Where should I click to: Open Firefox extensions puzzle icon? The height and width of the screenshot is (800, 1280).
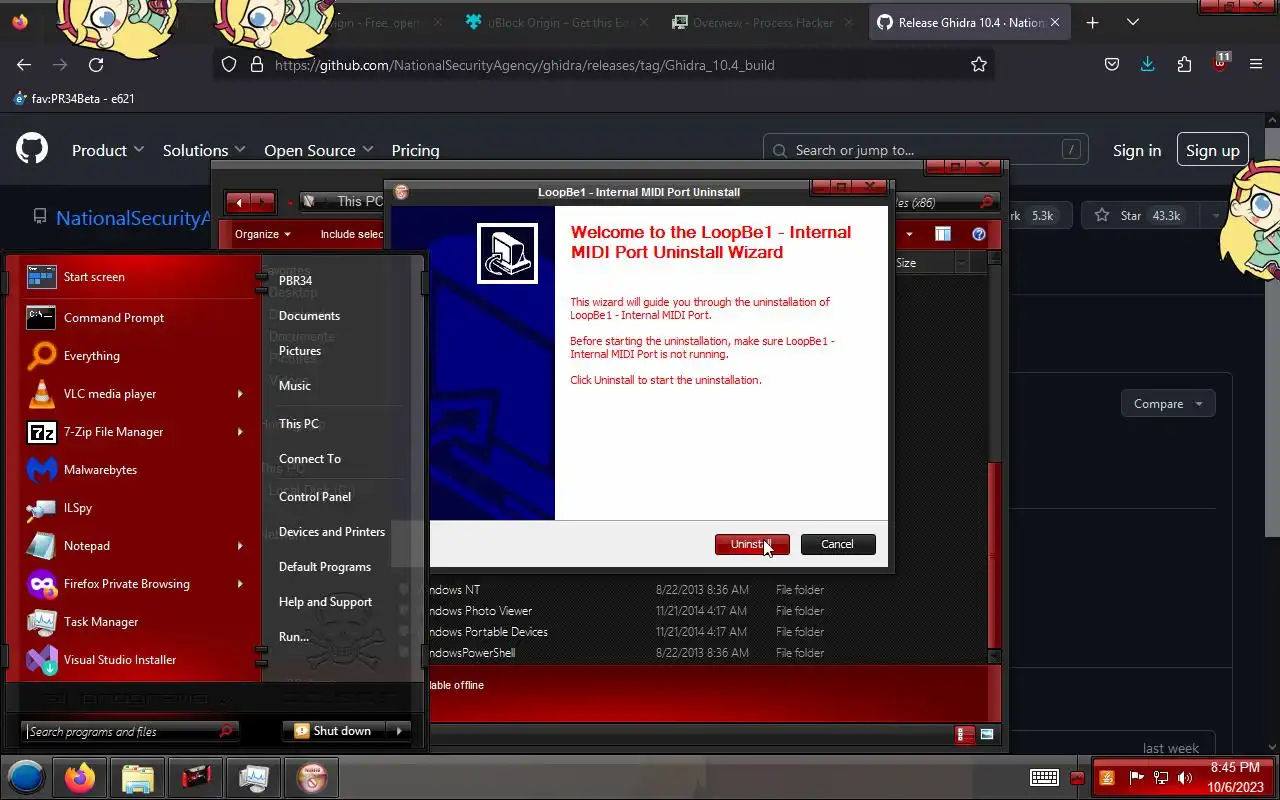[x=1184, y=65]
